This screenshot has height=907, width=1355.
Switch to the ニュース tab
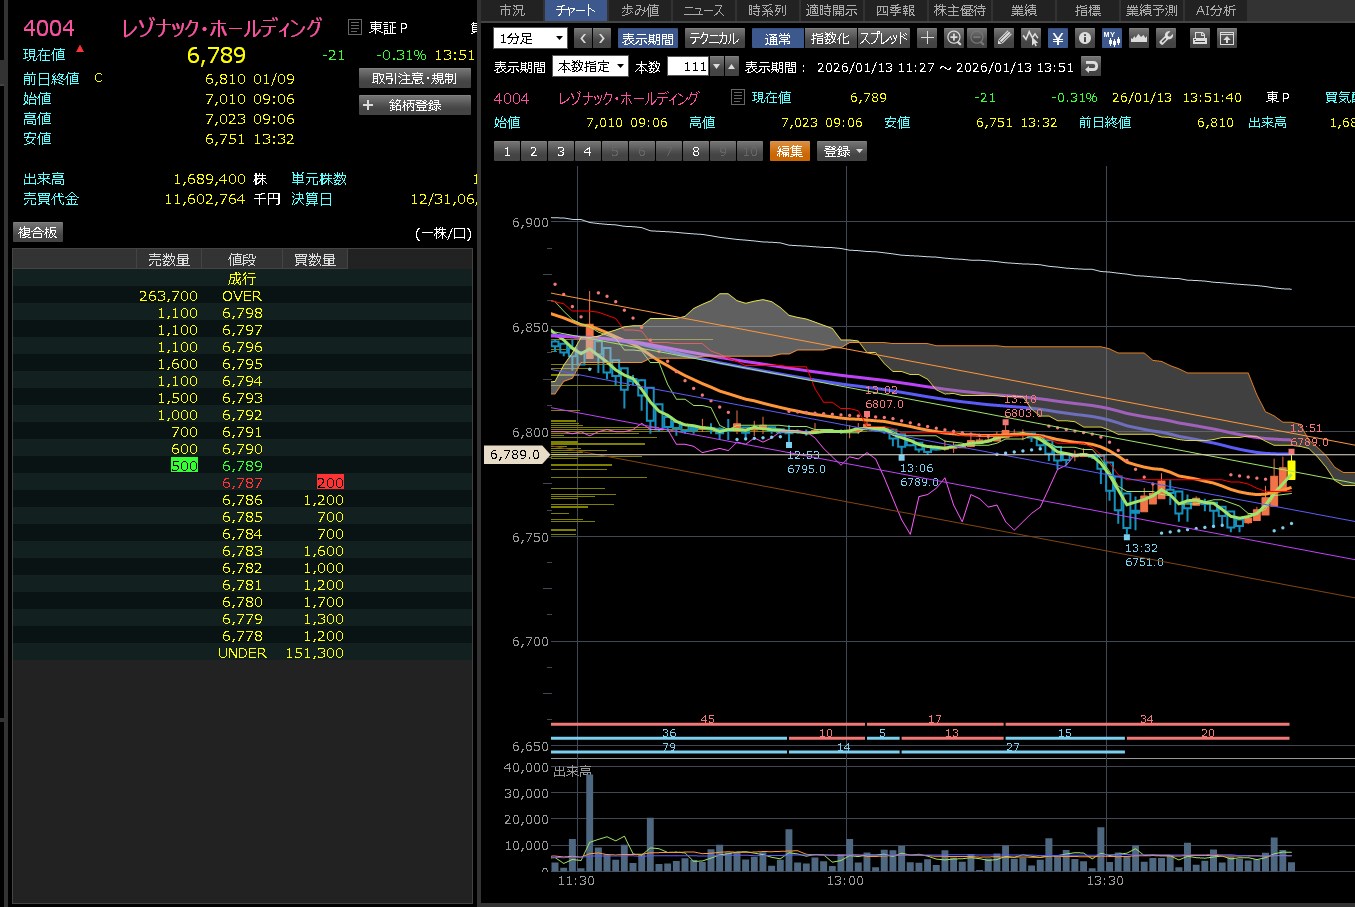(703, 10)
